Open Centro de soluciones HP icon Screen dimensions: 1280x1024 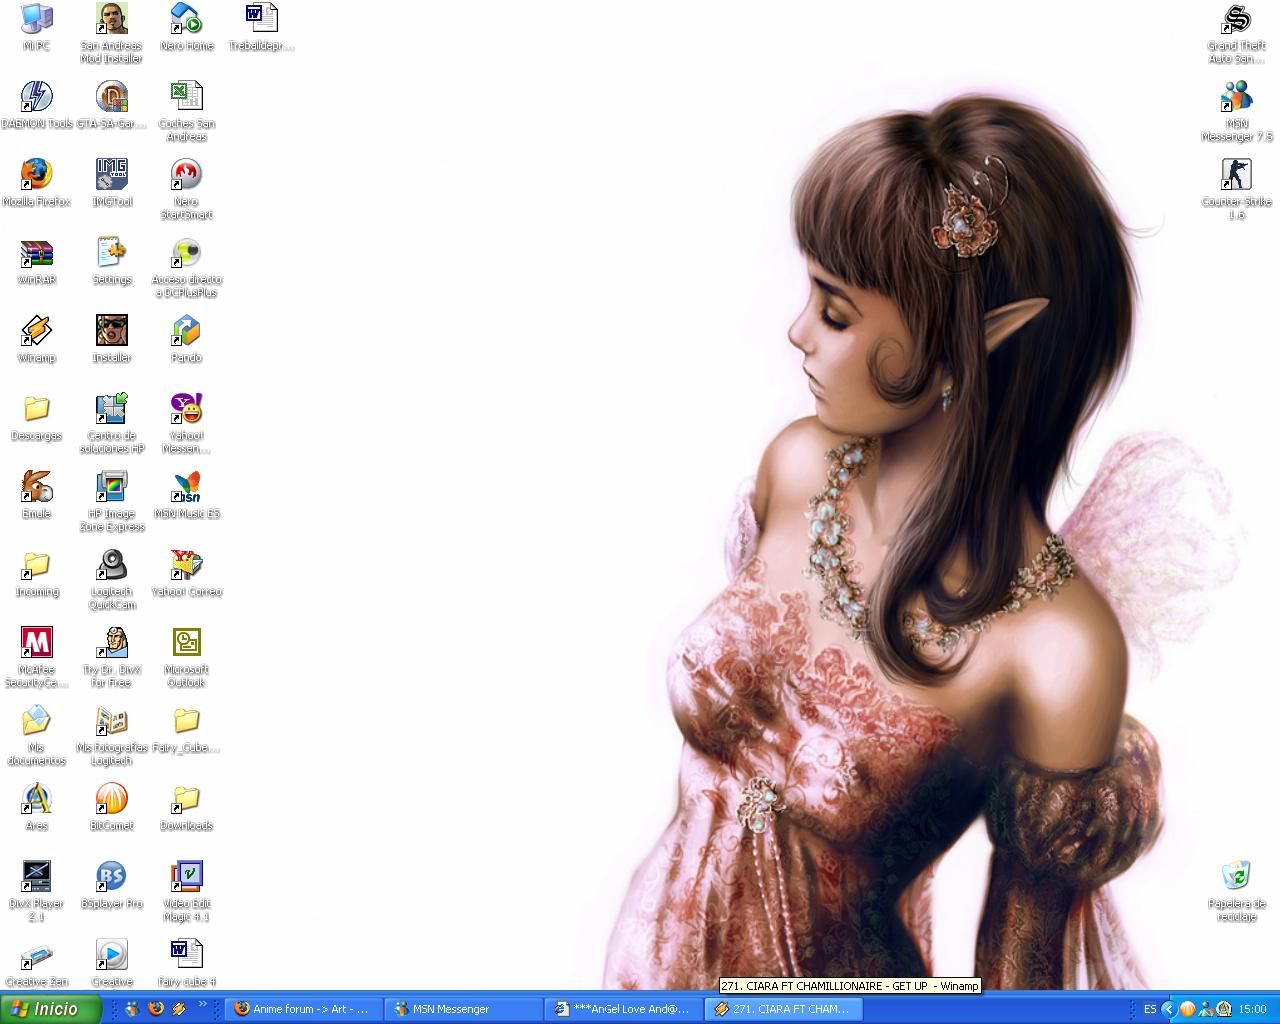point(111,423)
